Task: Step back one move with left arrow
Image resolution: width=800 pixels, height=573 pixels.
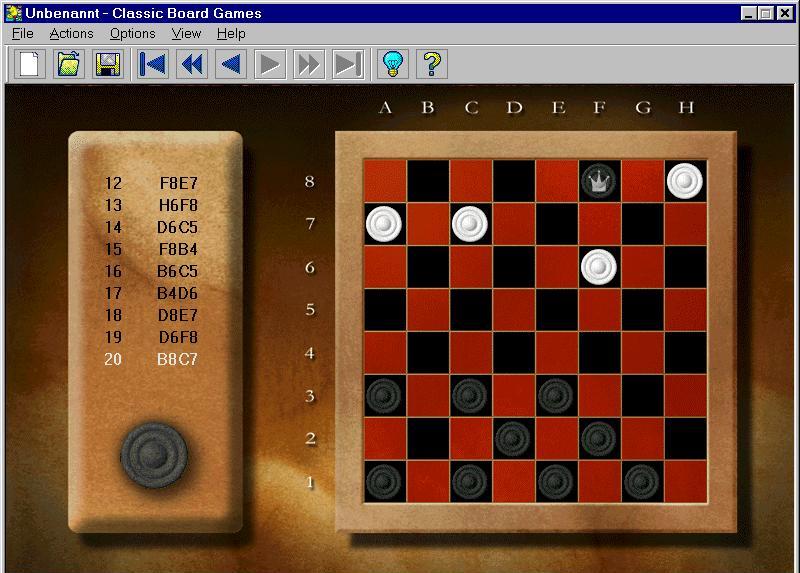Action: click(x=231, y=64)
